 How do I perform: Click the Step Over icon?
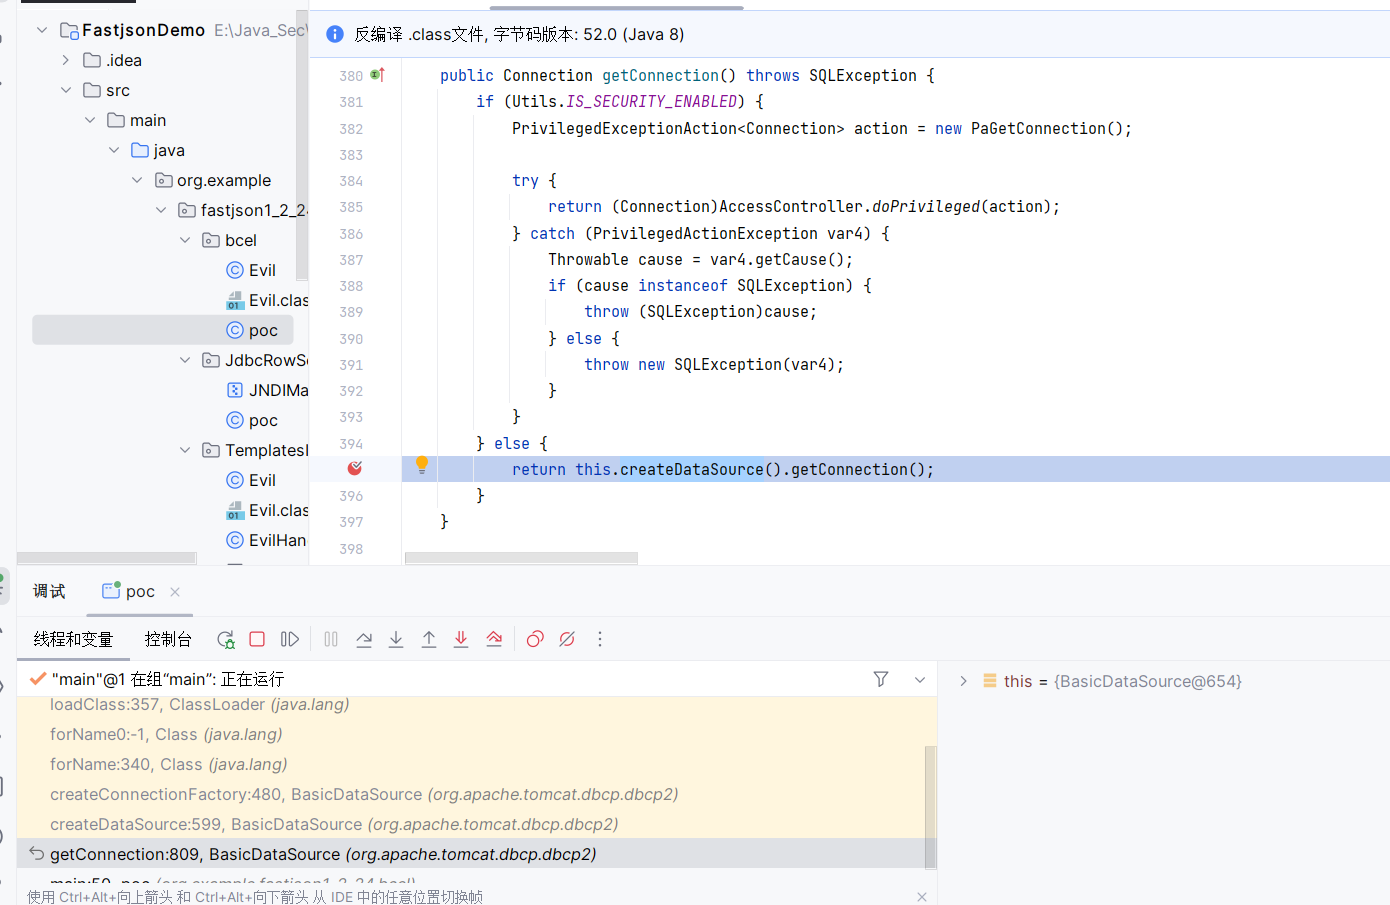[364, 639]
